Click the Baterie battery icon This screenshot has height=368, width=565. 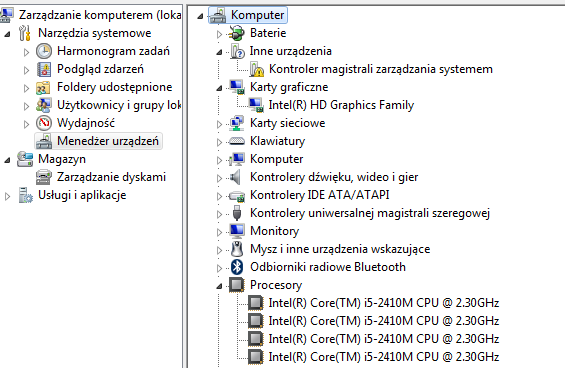[237, 33]
